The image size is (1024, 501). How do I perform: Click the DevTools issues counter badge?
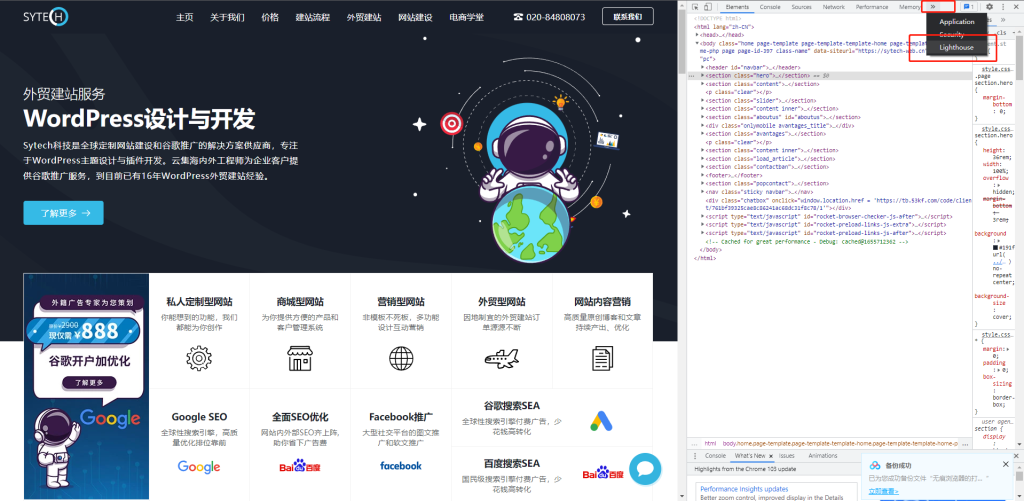click(968, 7)
